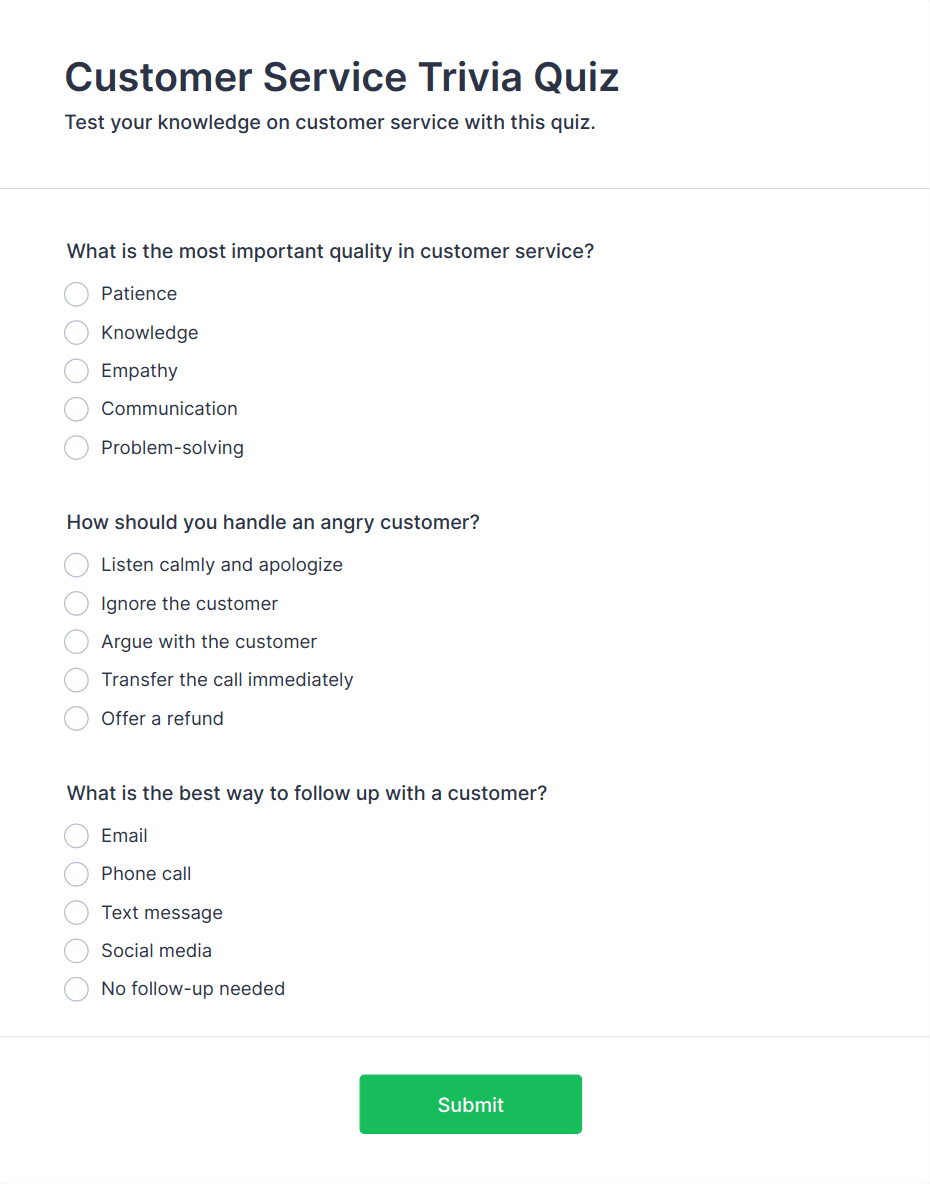Click the angry customer question text
This screenshot has width=930, height=1184.
click(273, 522)
